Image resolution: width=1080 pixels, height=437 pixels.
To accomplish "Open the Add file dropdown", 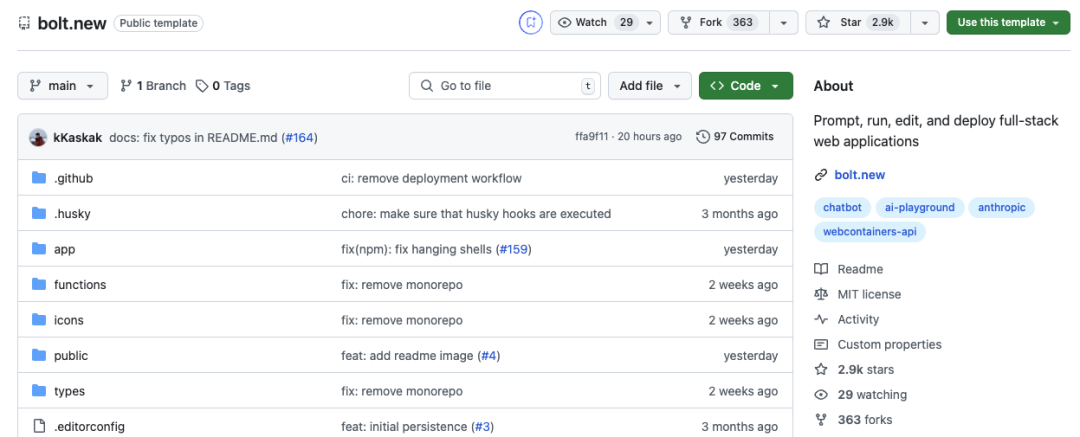I will 650,86.
